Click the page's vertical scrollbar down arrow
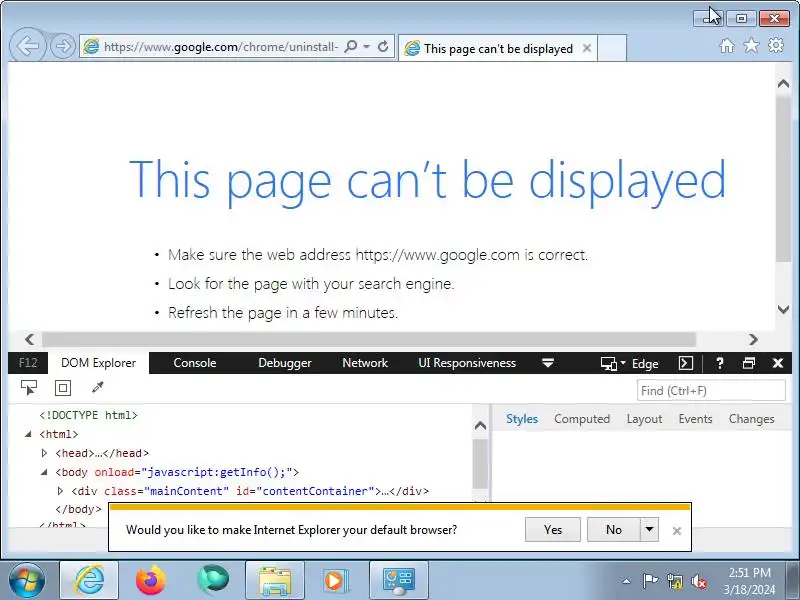 (x=783, y=309)
